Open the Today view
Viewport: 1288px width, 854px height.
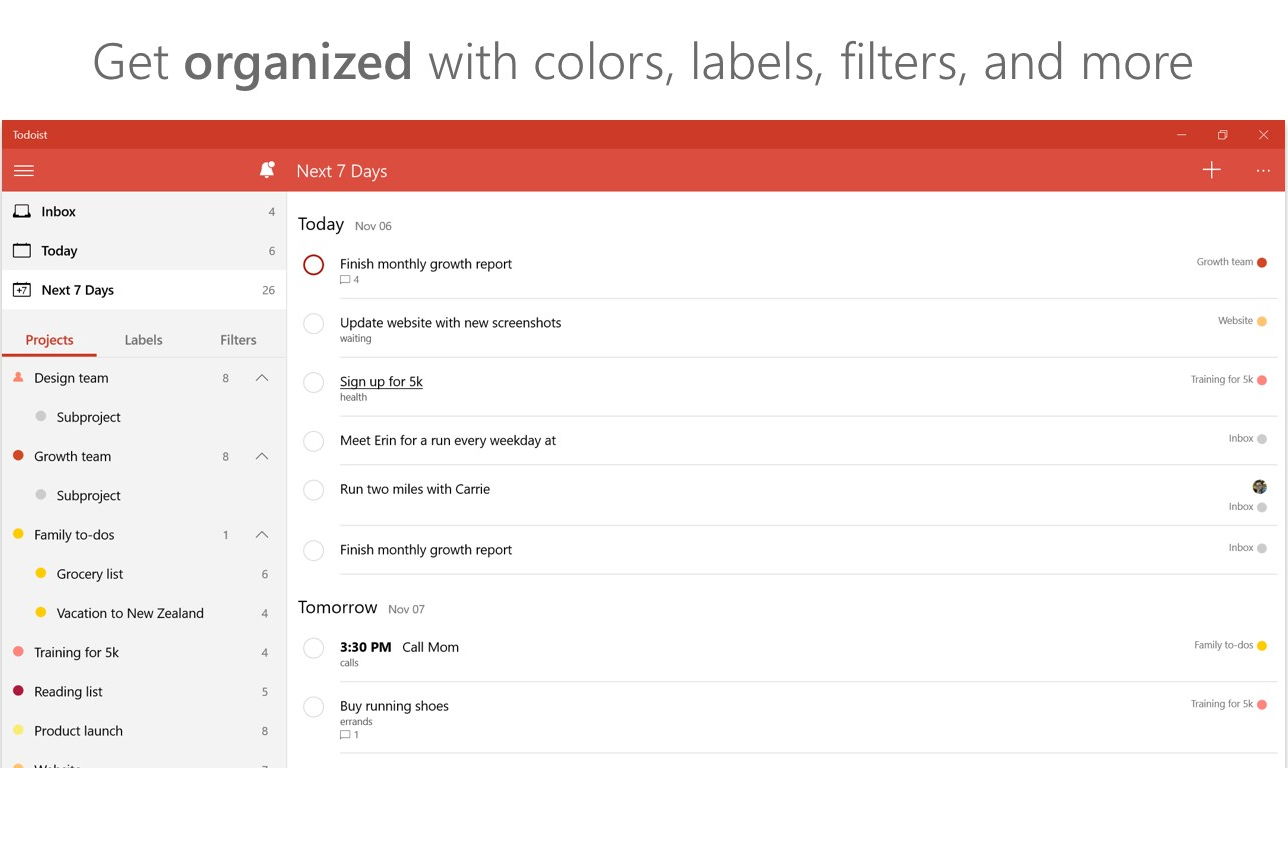coord(144,251)
